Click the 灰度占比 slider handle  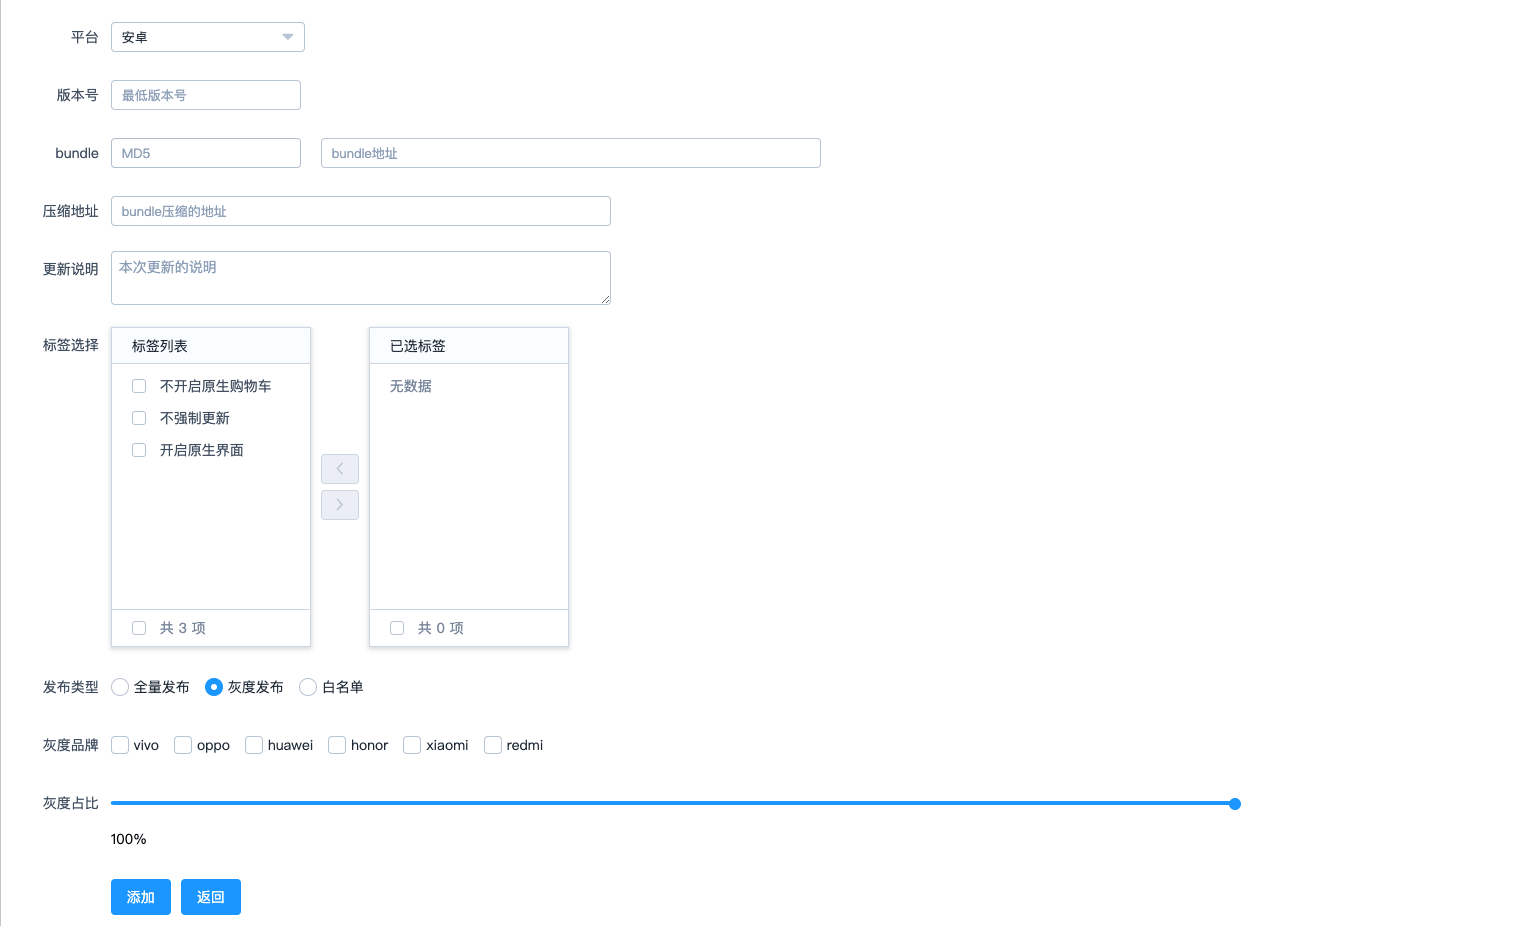point(1235,804)
